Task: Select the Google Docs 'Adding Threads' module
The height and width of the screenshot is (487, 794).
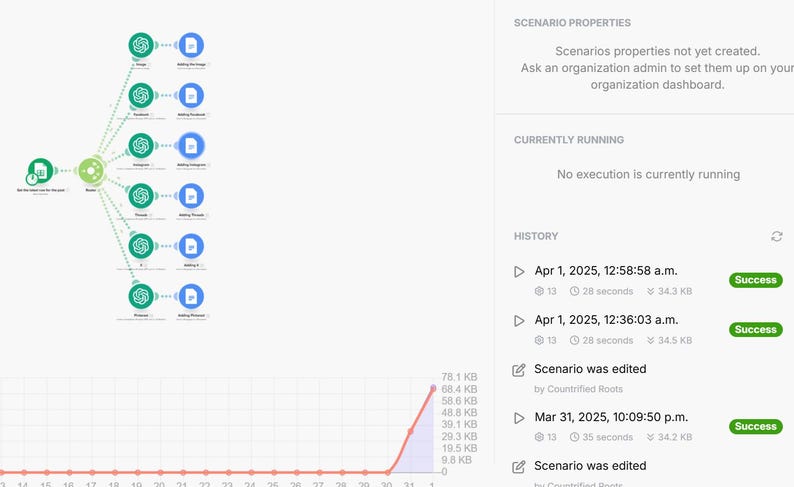Action: [x=191, y=195]
